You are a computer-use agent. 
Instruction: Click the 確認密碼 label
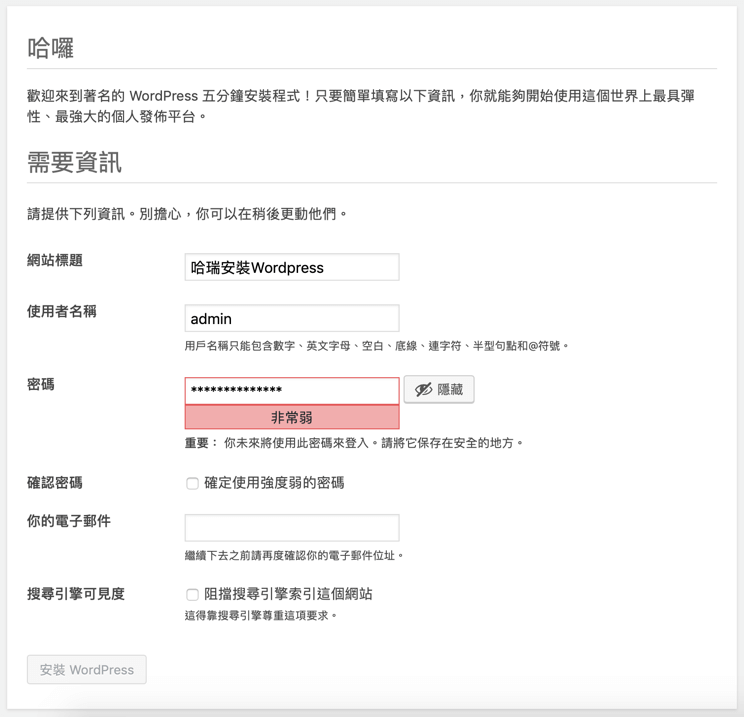click(55, 483)
